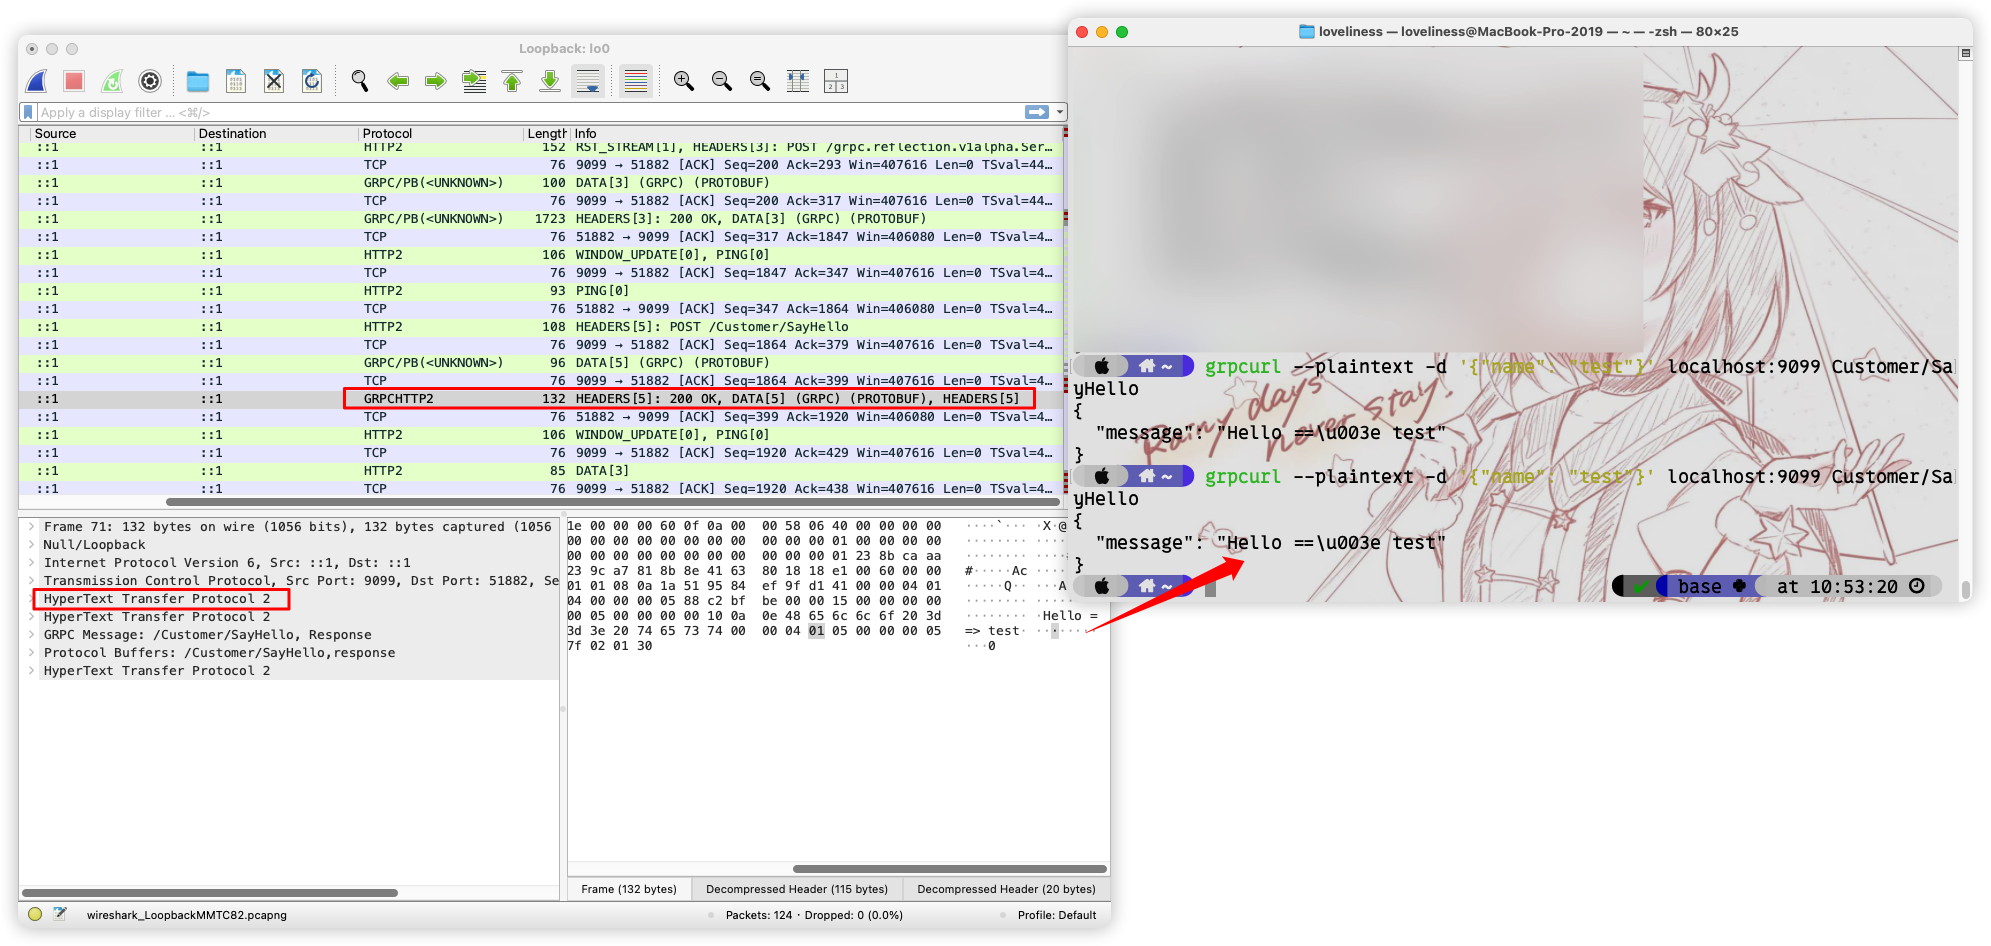Stop the capture with red square button
Image resolution: width=1991 pixels, height=946 pixels.
click(x=74, y=82)
